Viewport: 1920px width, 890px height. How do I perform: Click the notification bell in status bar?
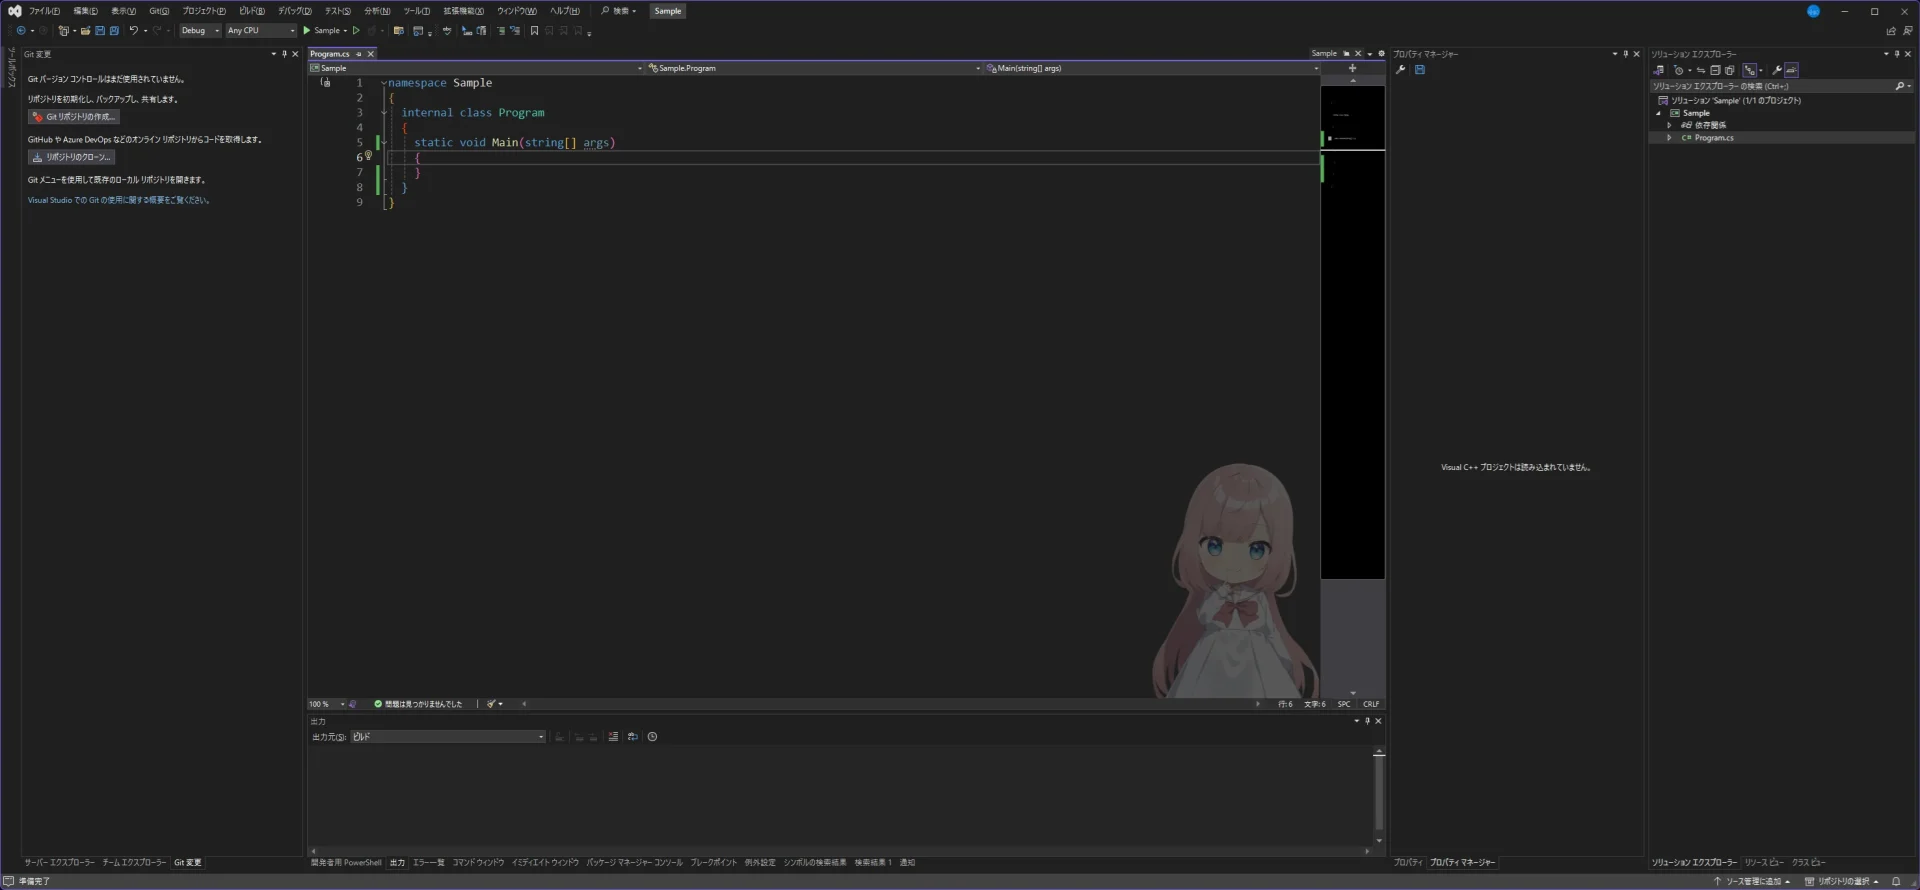tap(1896, 881)
